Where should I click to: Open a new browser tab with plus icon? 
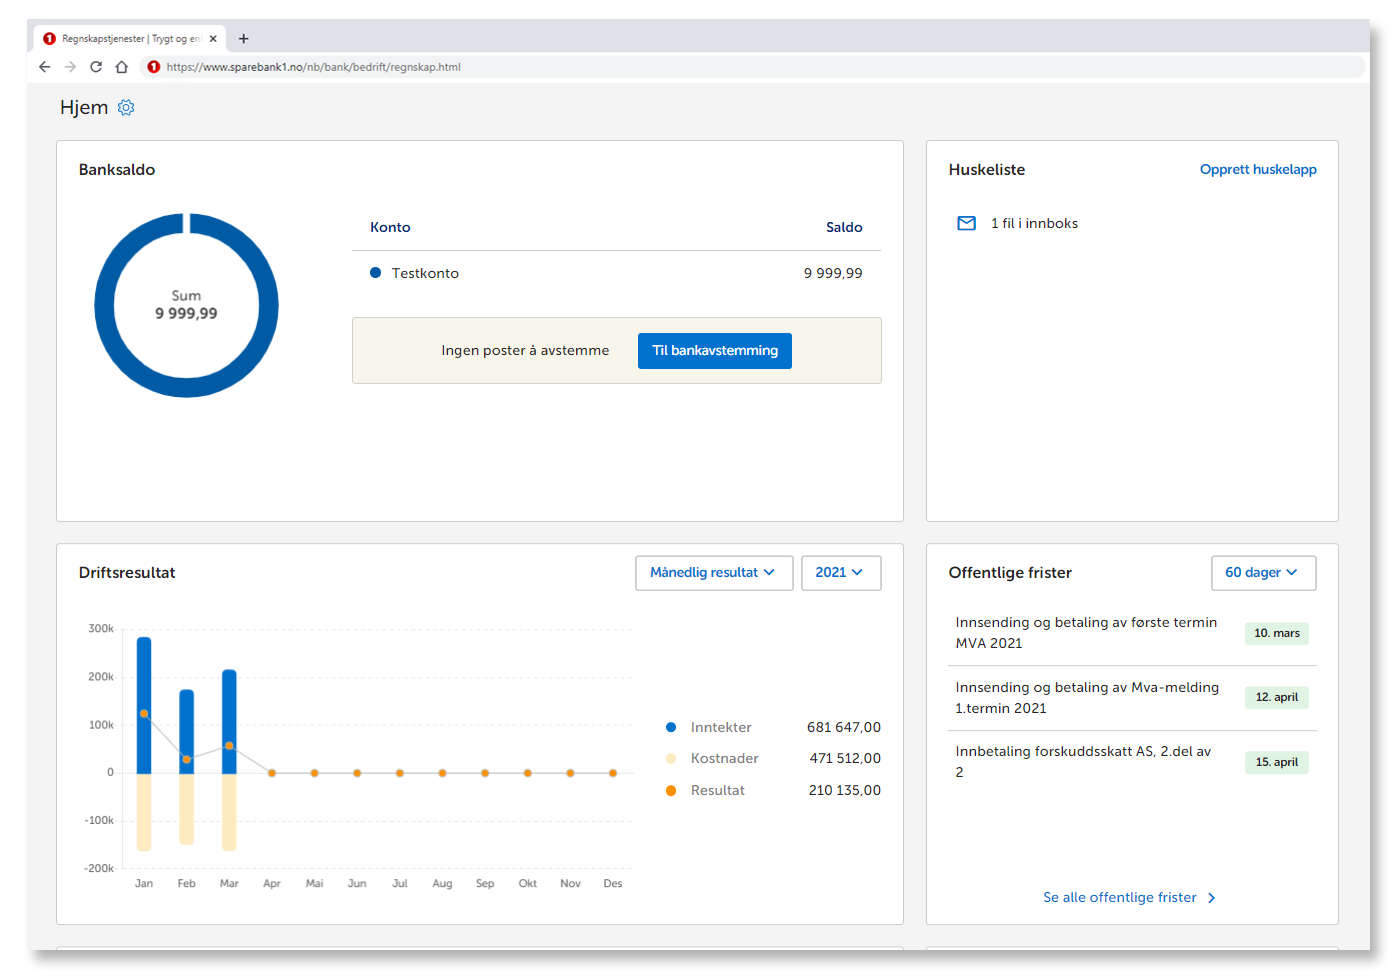click(243, 39)
